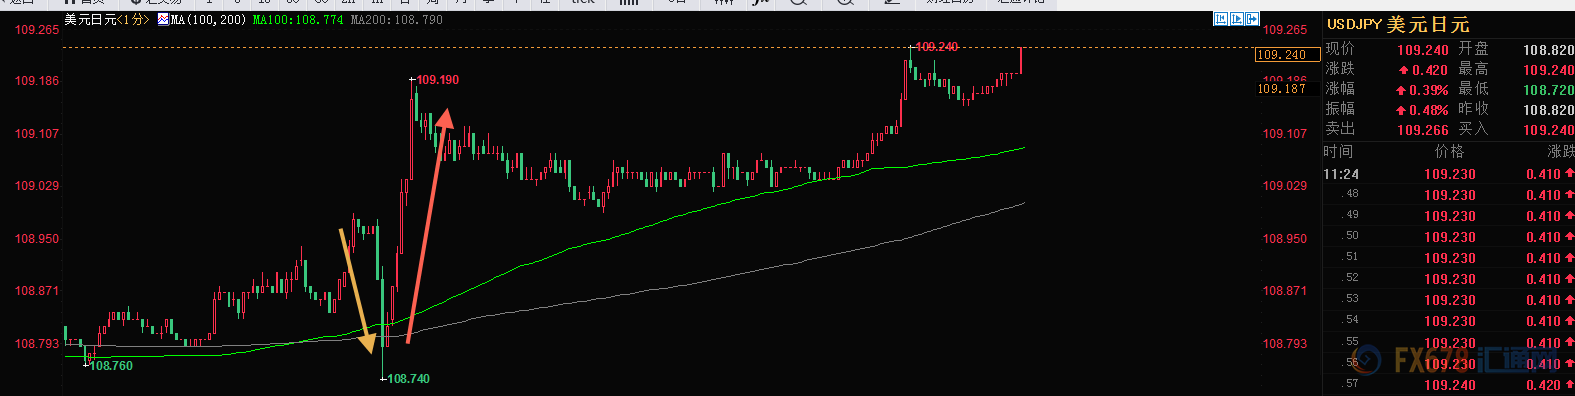Select the 11:24 tick row

1448,174
